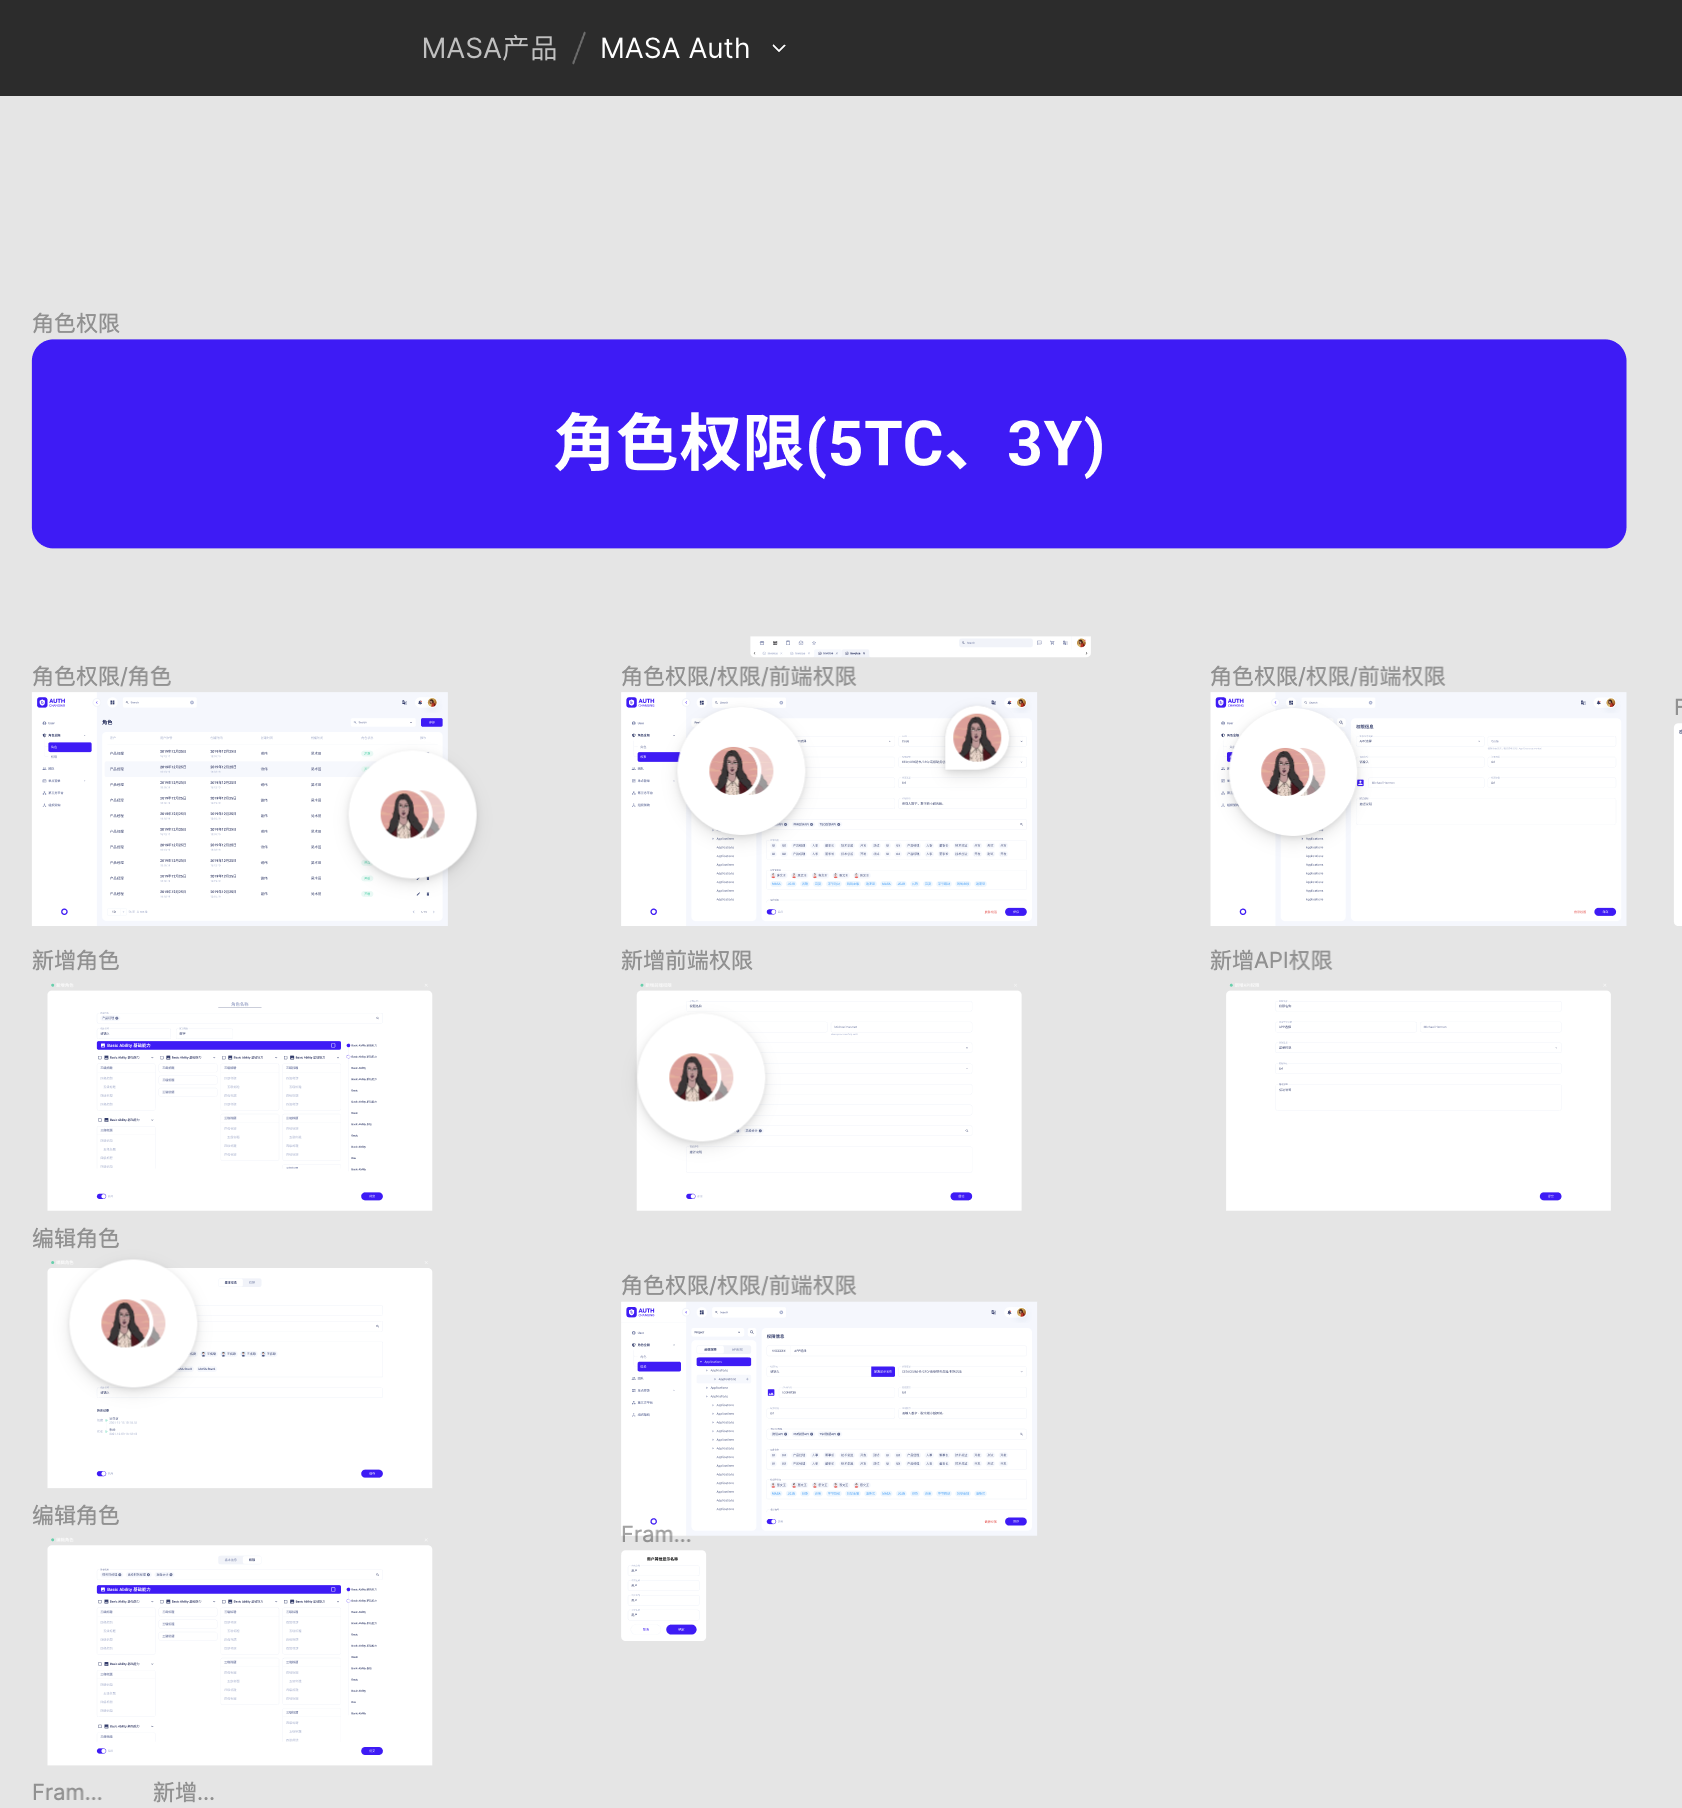Switch to the last browser tab in the mockup
Viewport: 1682px width, 1808px height.
pos(855,653)
